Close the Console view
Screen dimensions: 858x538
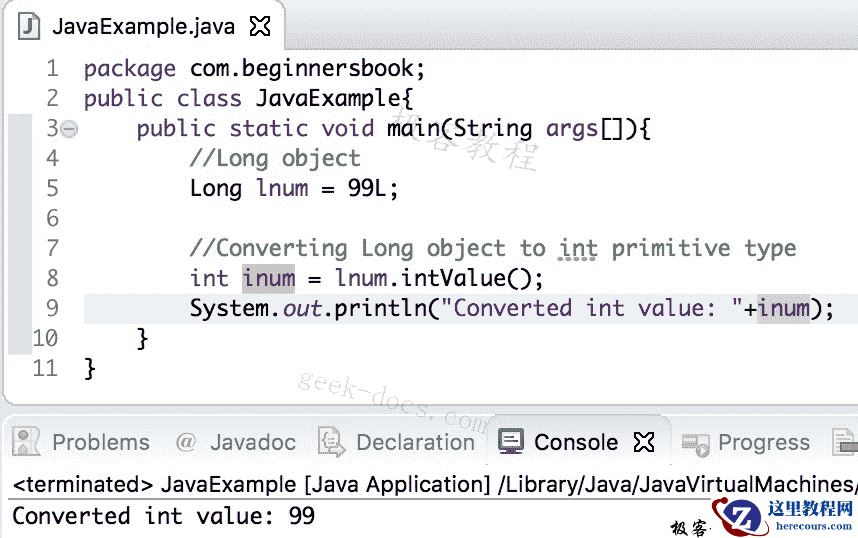pos(644,442)
